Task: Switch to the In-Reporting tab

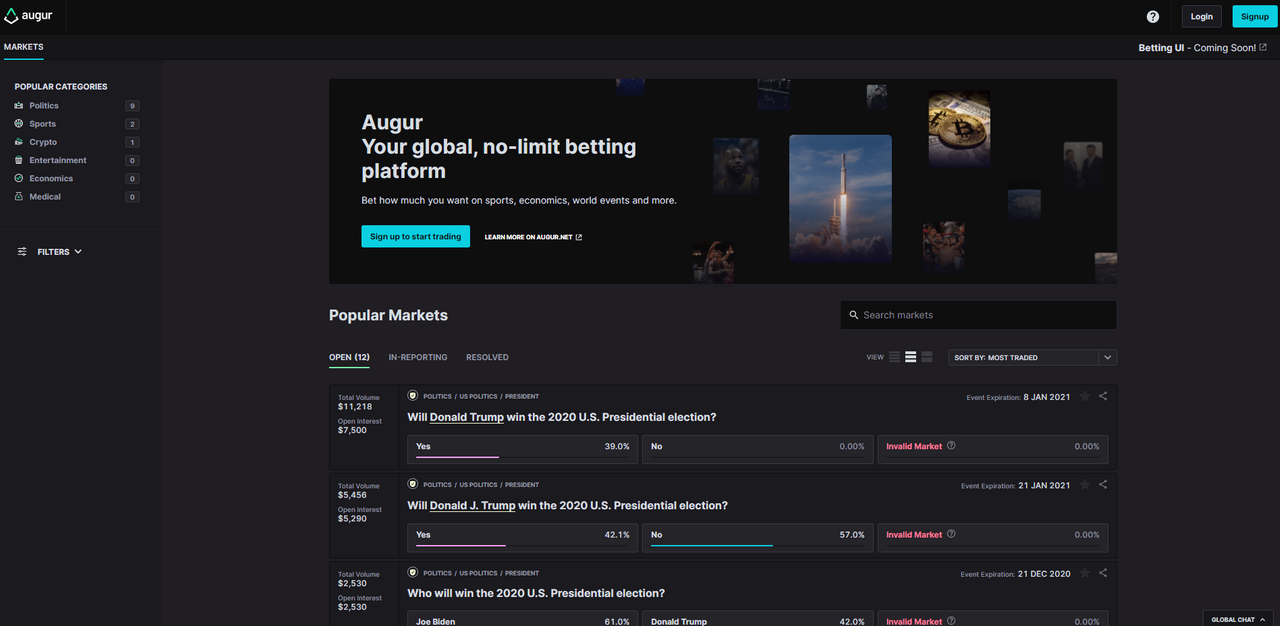Action: pos(418,357)
